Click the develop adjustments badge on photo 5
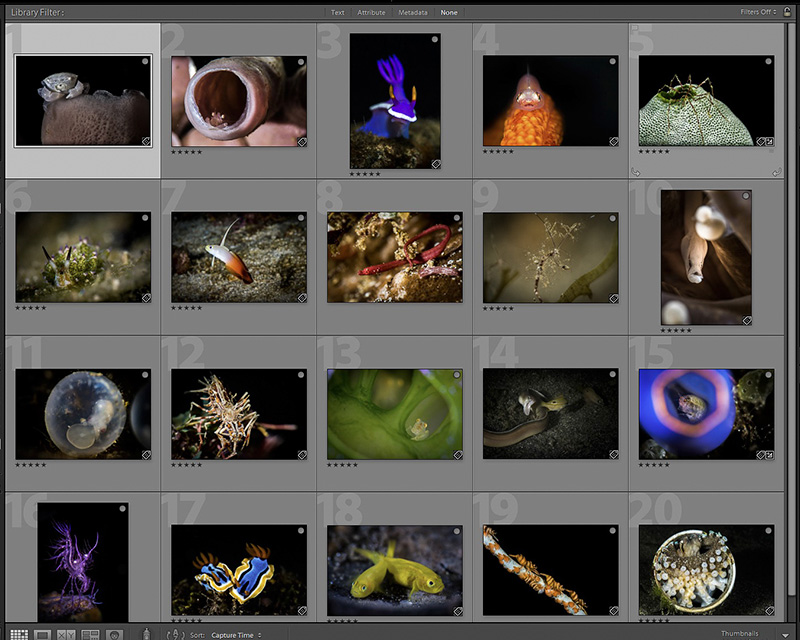Screen dimensions: 800x640 tap(770, 142)
